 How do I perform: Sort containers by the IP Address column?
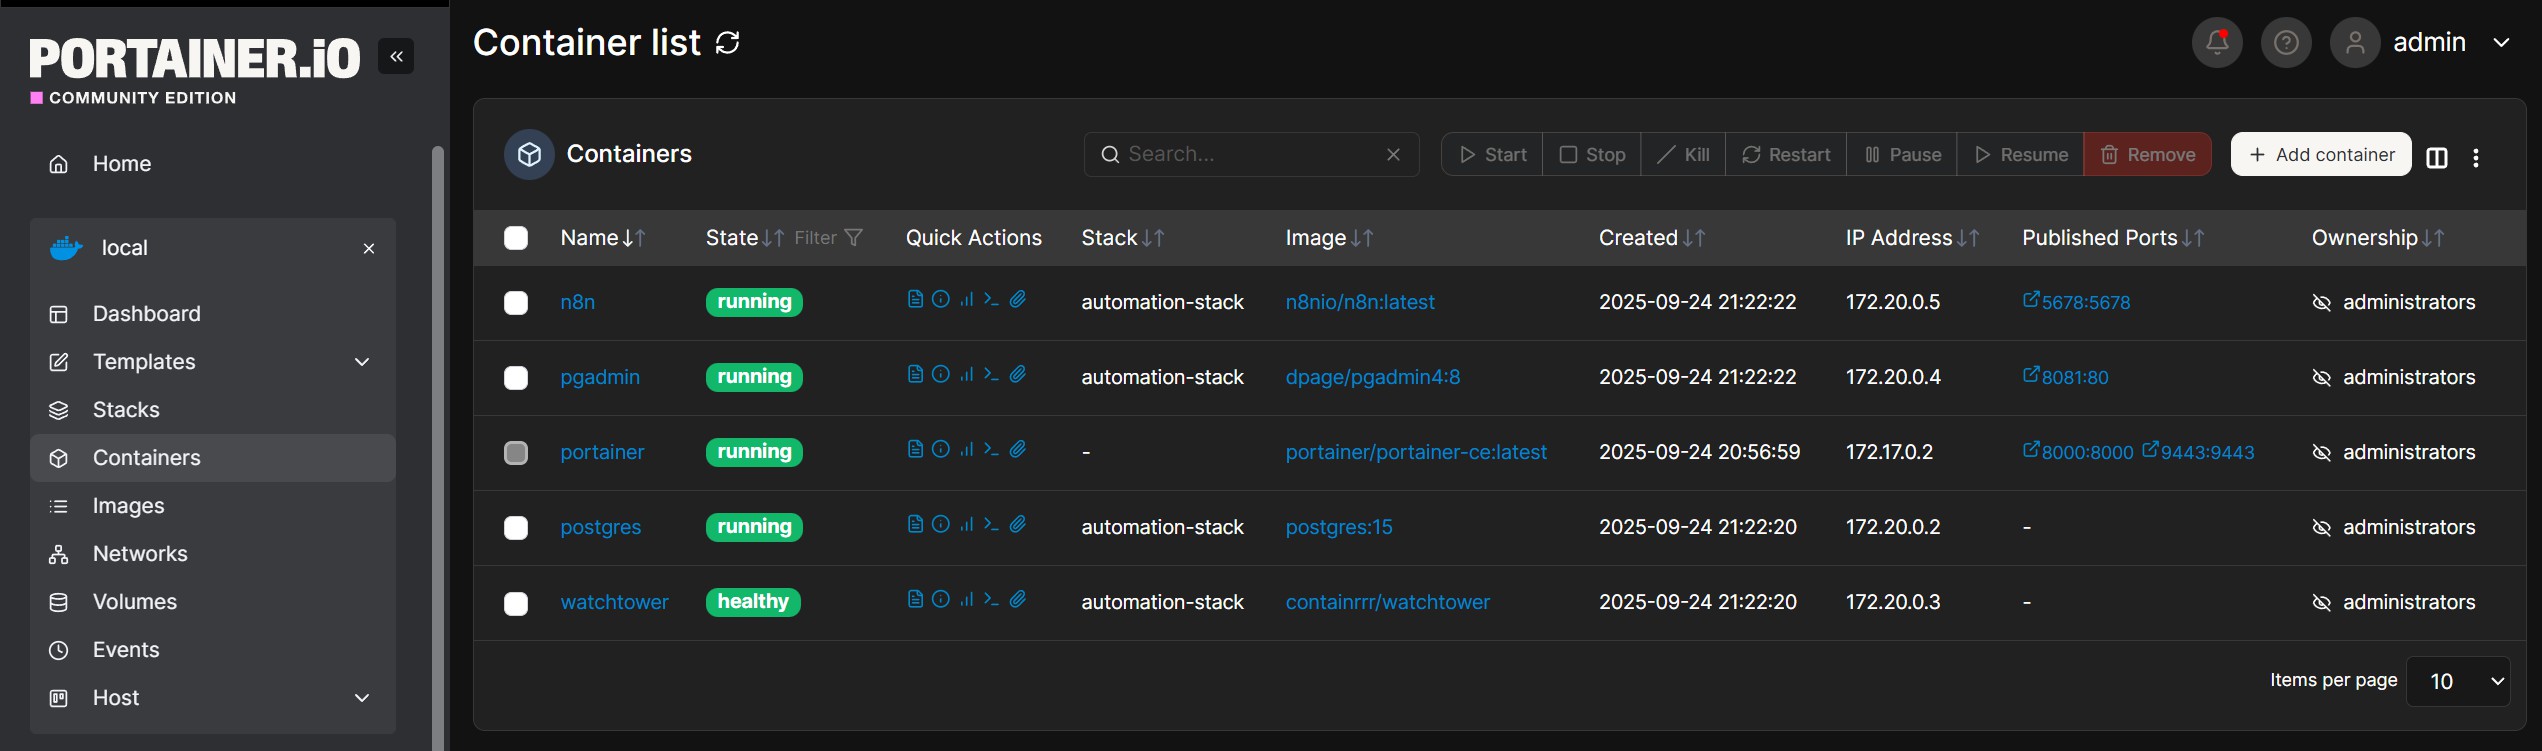1912,238
